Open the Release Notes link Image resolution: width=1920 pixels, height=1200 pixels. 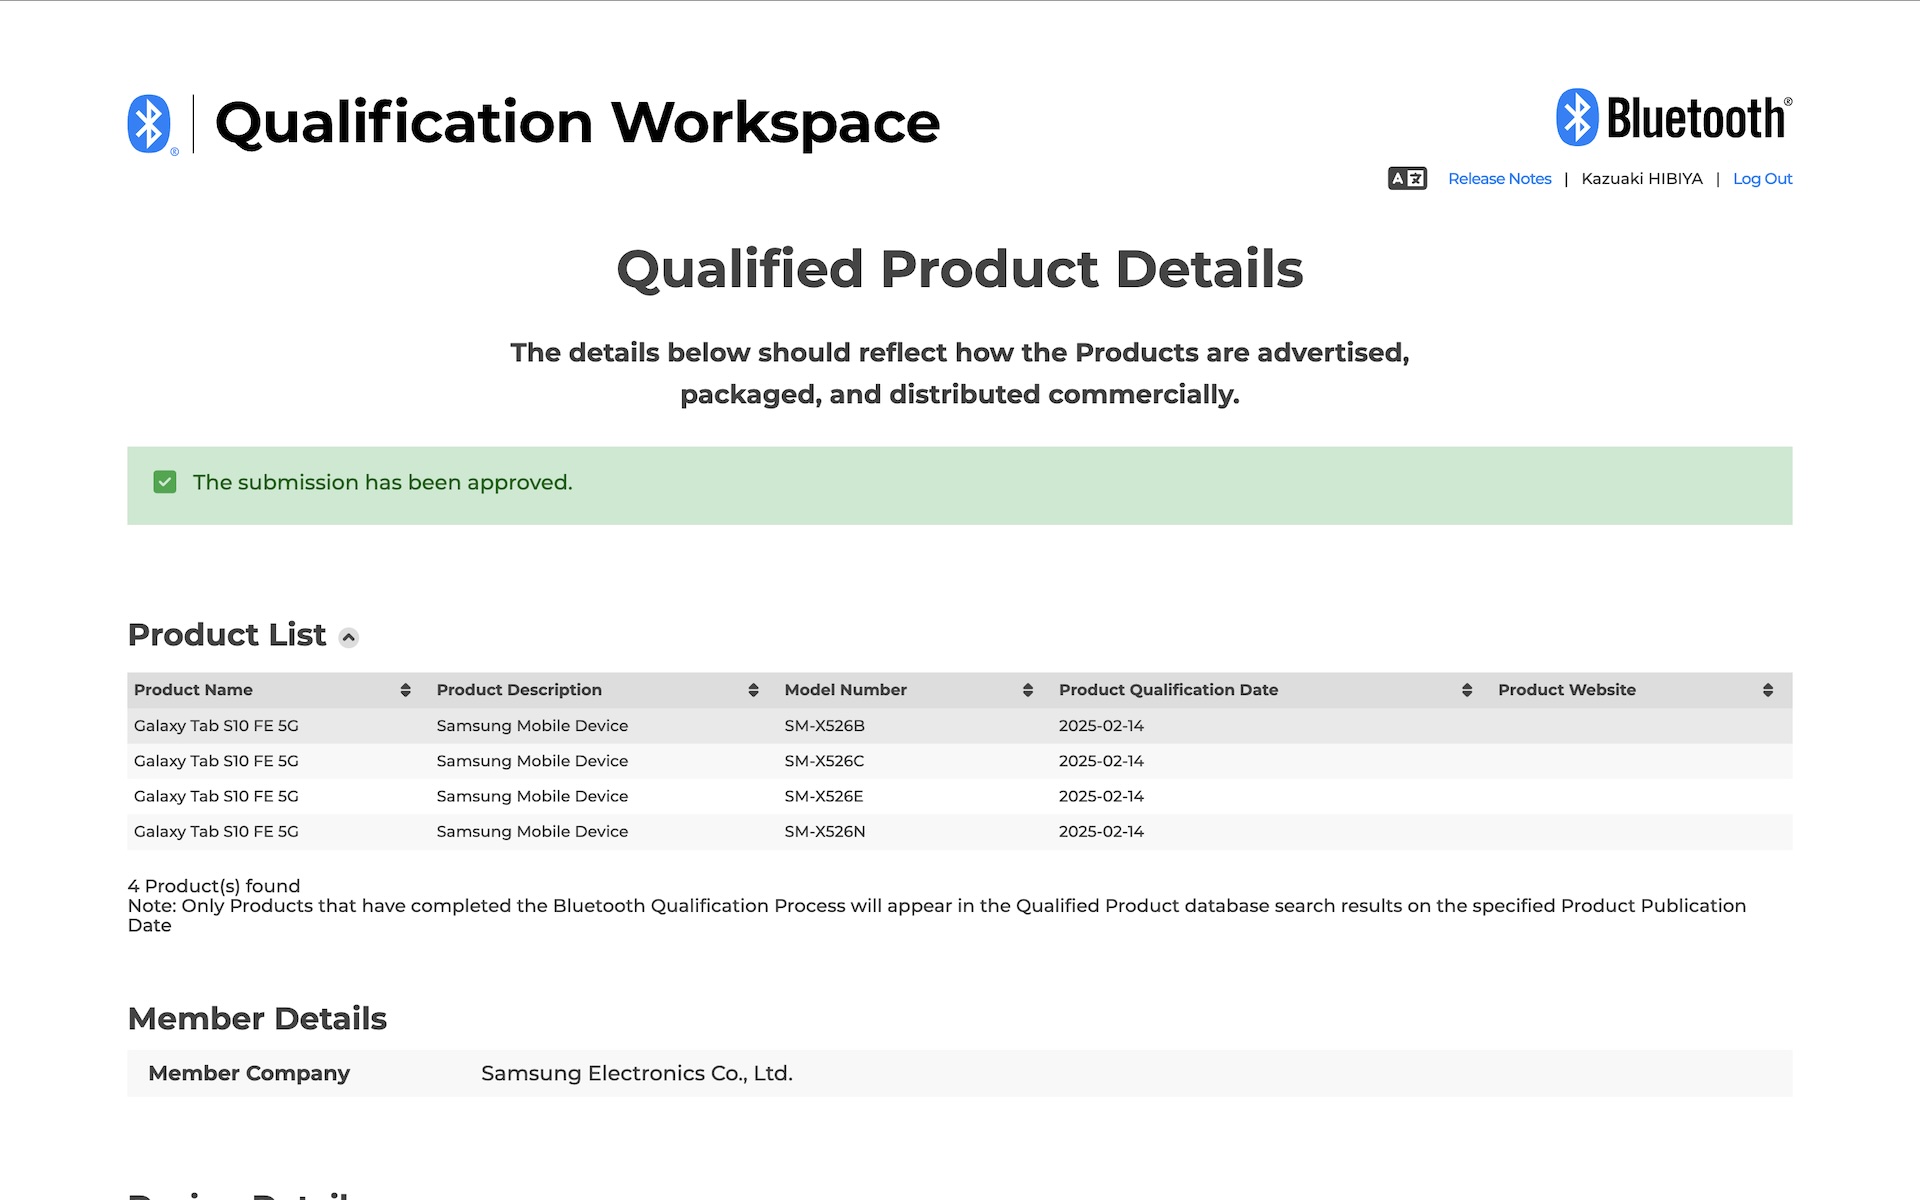1499,179
